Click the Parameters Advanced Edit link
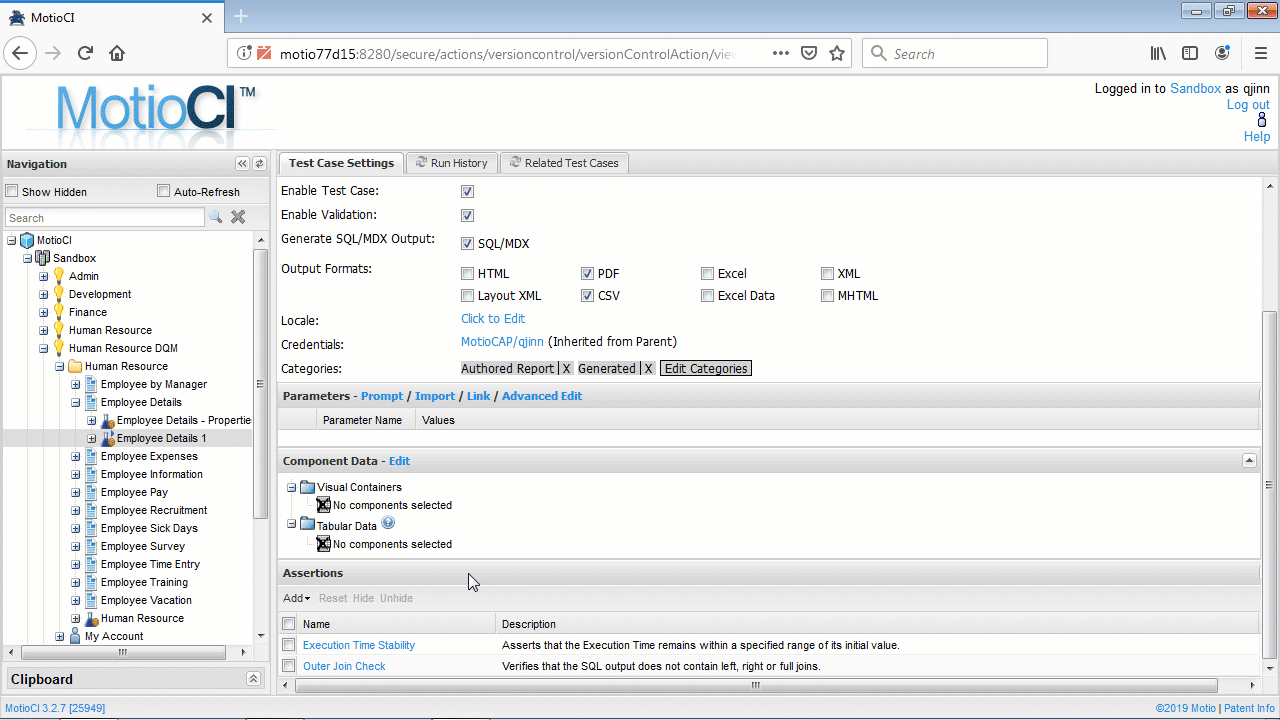Viewport: 1280px width, 720px height. tap(542, 396)
